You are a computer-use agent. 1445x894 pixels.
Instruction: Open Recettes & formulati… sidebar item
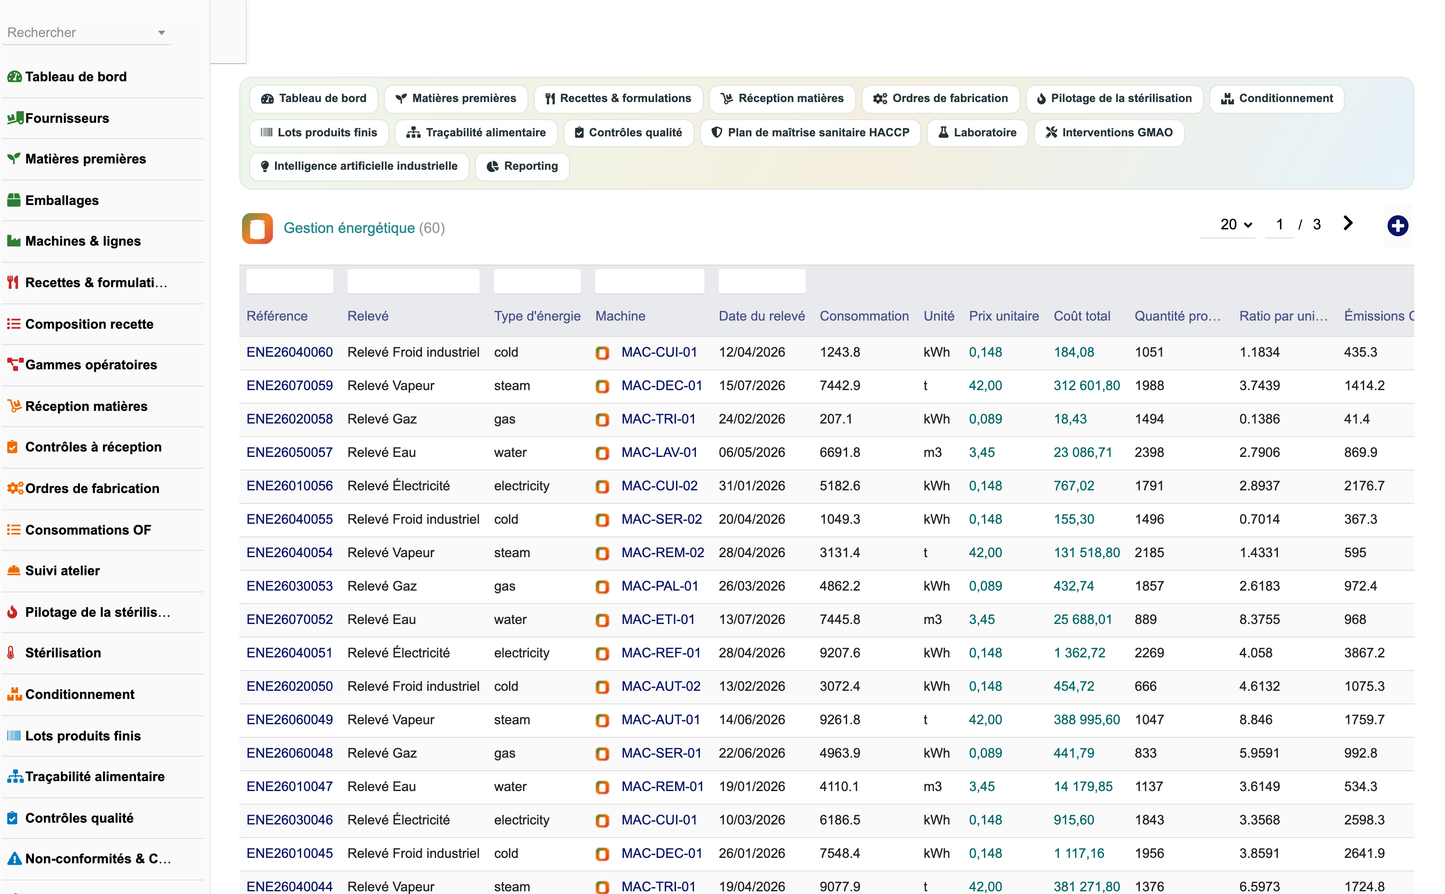point(96,283)
